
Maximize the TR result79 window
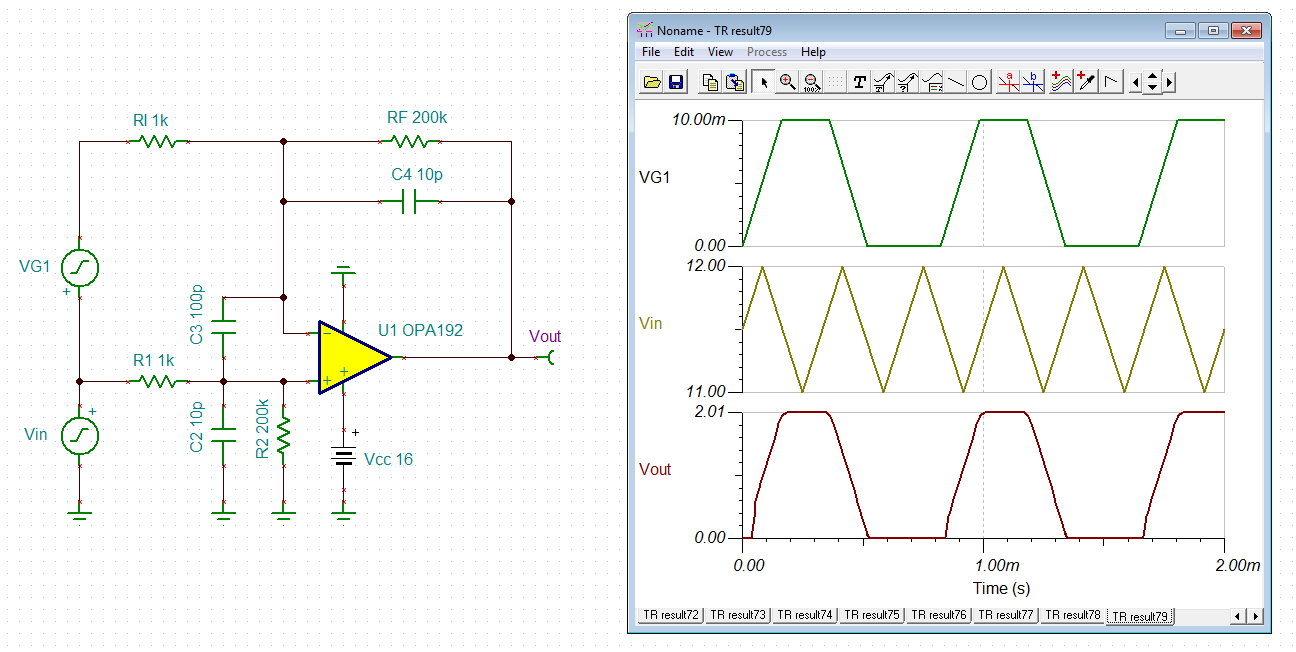pyautogui.click(x=1212, y=30)
